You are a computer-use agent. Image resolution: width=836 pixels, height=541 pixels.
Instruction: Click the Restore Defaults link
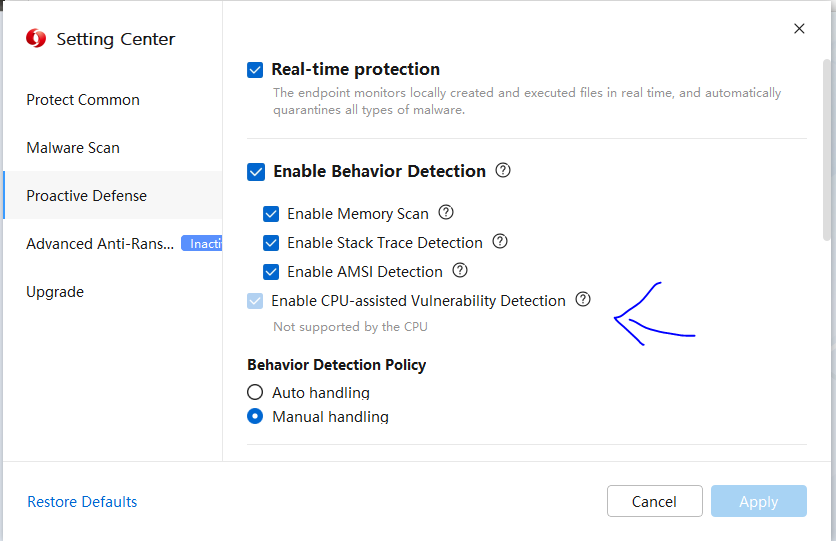(82, 502)
